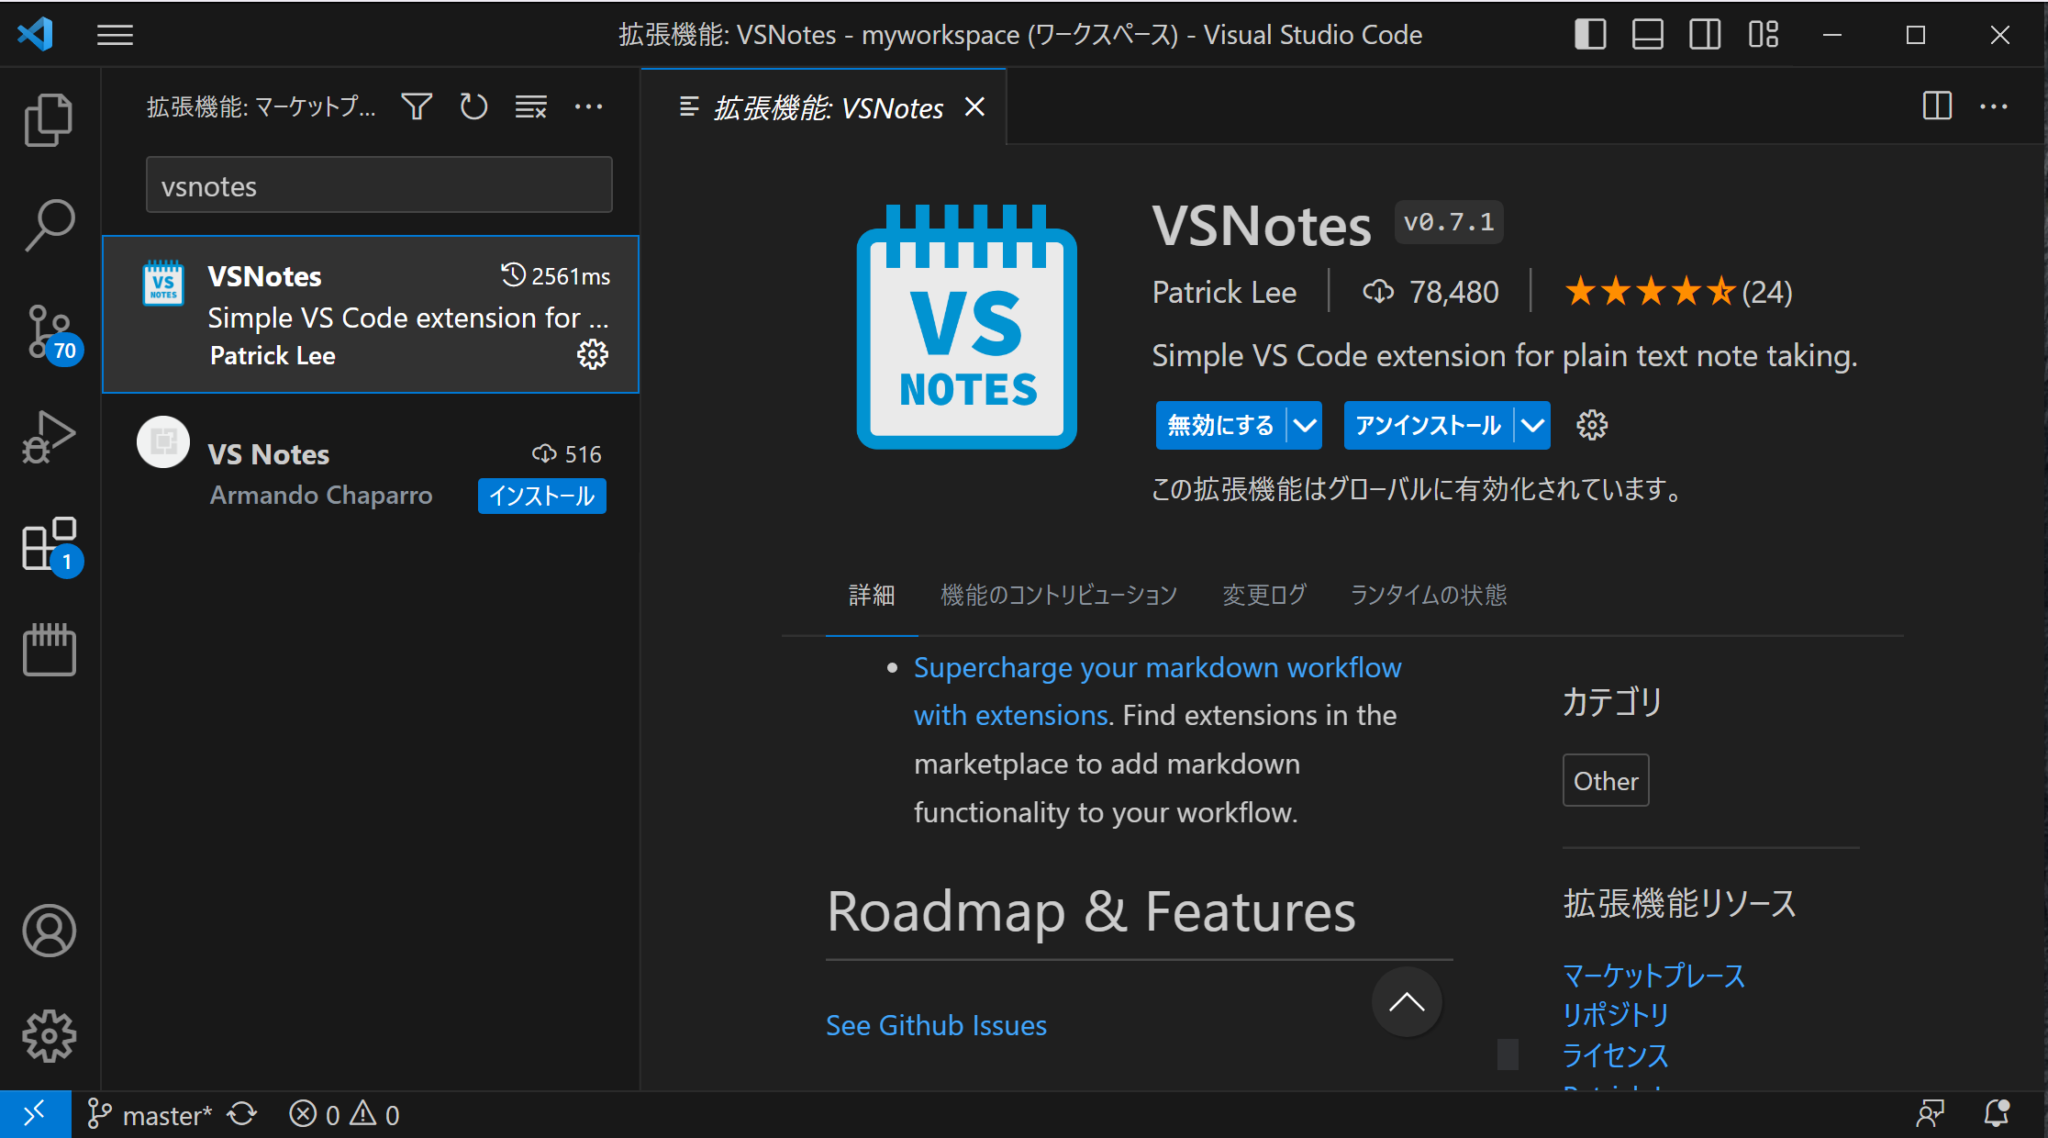This screenshot has height=1138, width=2048.
Task: Split the editor using the split icon
Action: click(1936, 106)
